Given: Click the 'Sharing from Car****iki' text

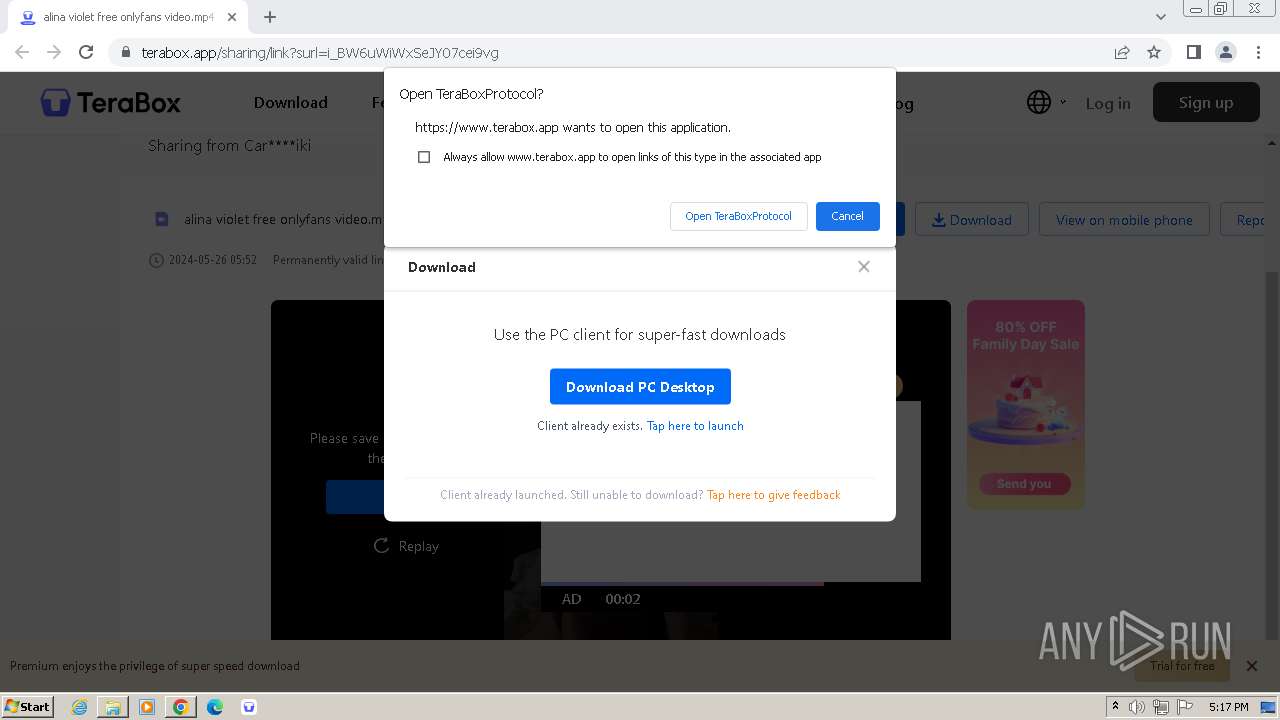Looking at the screenshot, I should click(229, 145).
